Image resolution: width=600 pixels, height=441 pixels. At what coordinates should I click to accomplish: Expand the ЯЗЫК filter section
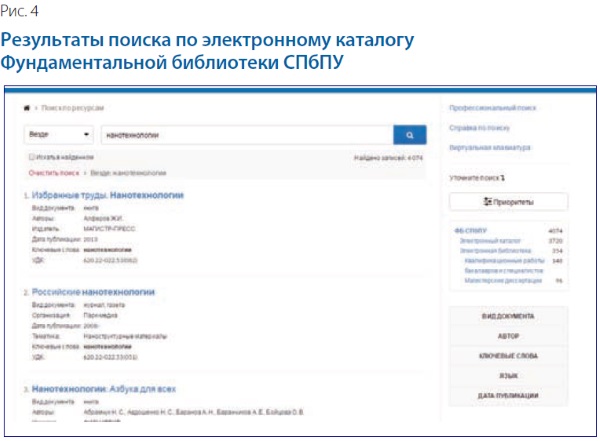508,376
